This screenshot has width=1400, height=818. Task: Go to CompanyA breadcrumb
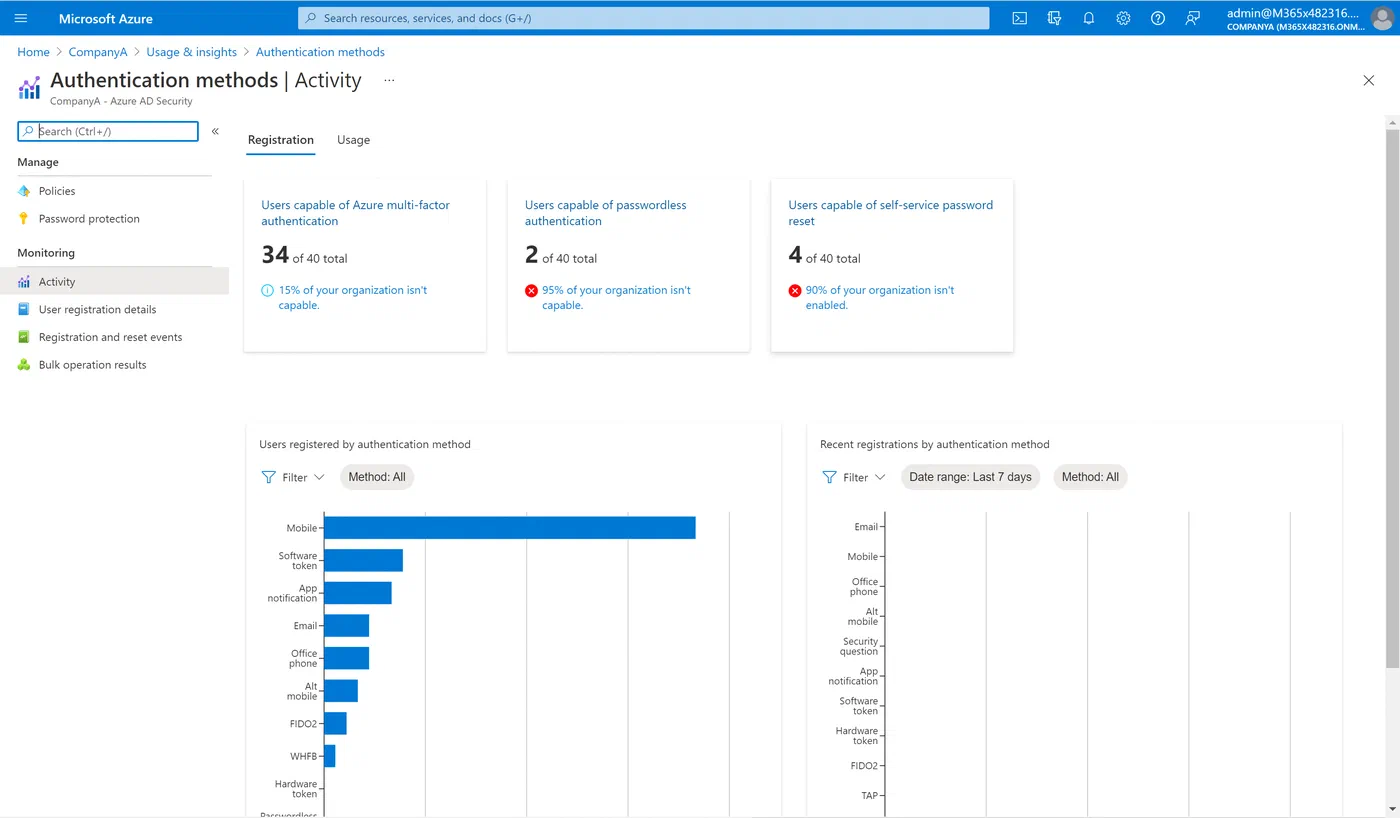(98, 52)
